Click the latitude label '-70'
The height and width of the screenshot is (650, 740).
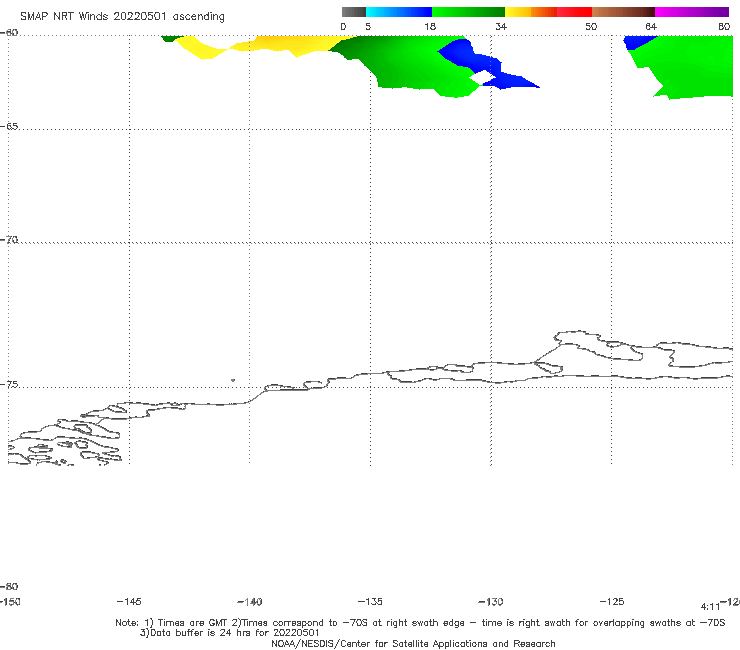(x=9, y=240)
